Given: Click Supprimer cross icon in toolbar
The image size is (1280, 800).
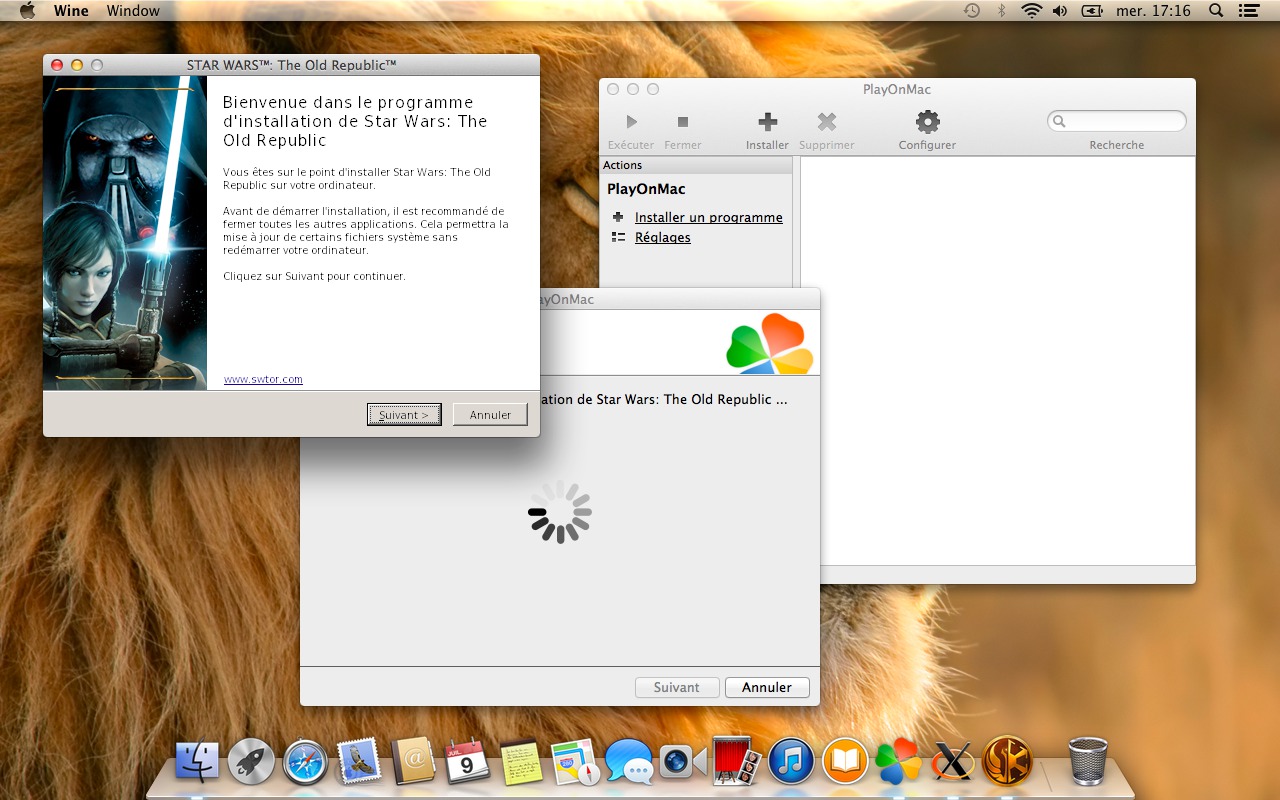Looking at the screenshot, I should [x=827, y=122].
